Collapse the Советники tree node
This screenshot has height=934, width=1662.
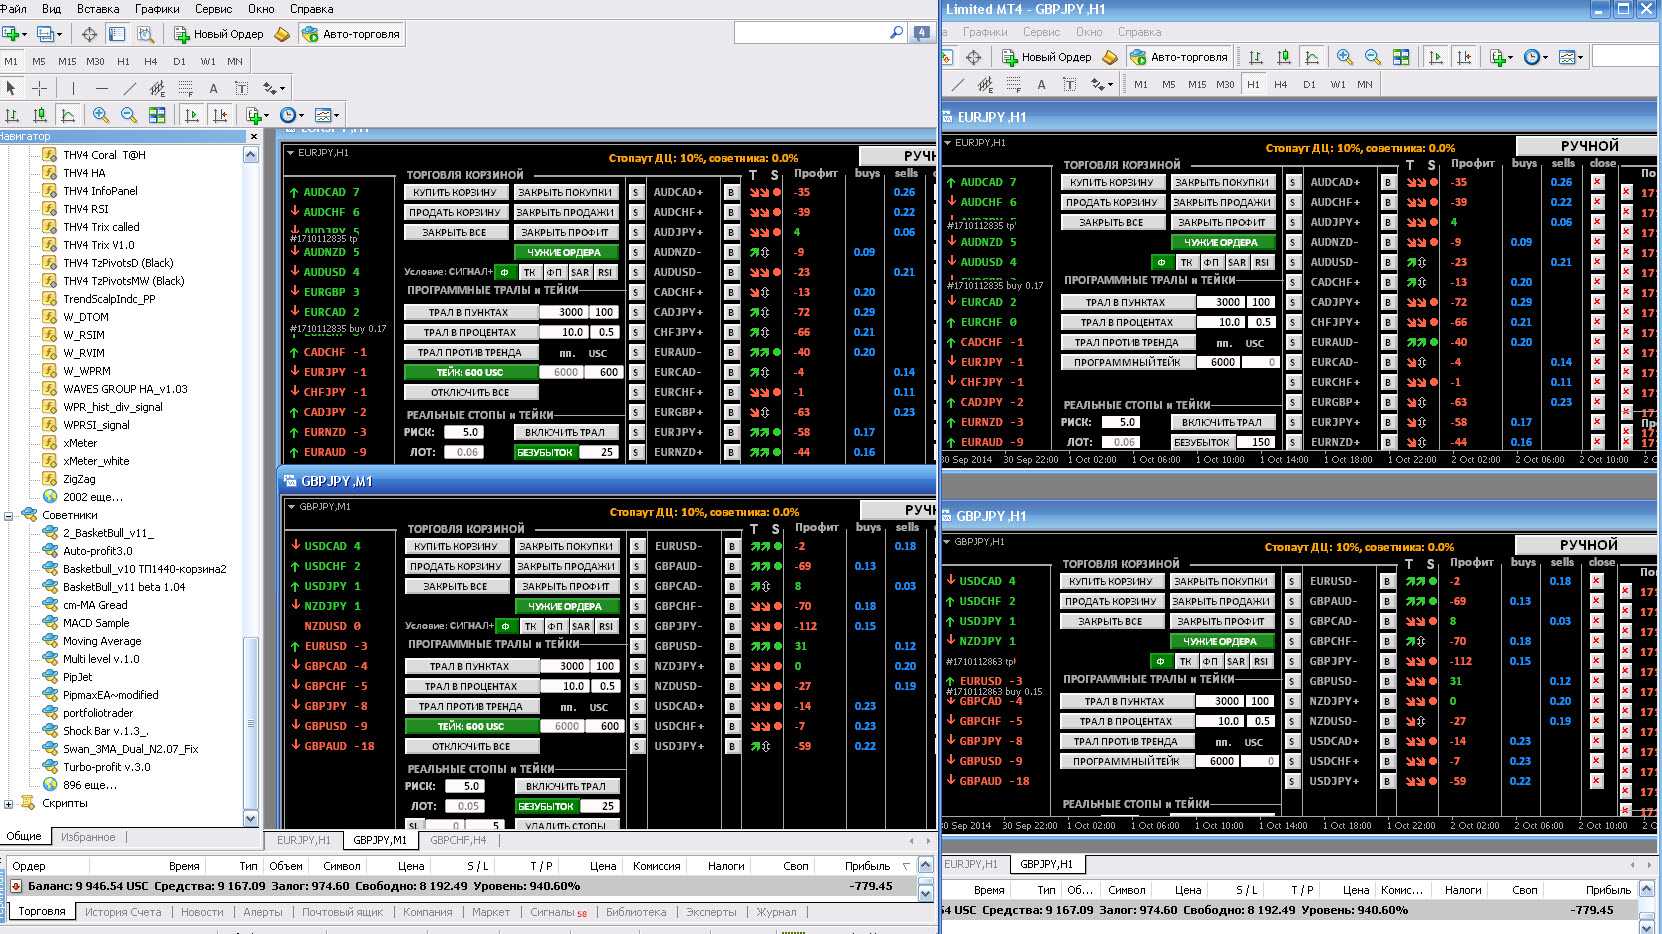point(9,515)
